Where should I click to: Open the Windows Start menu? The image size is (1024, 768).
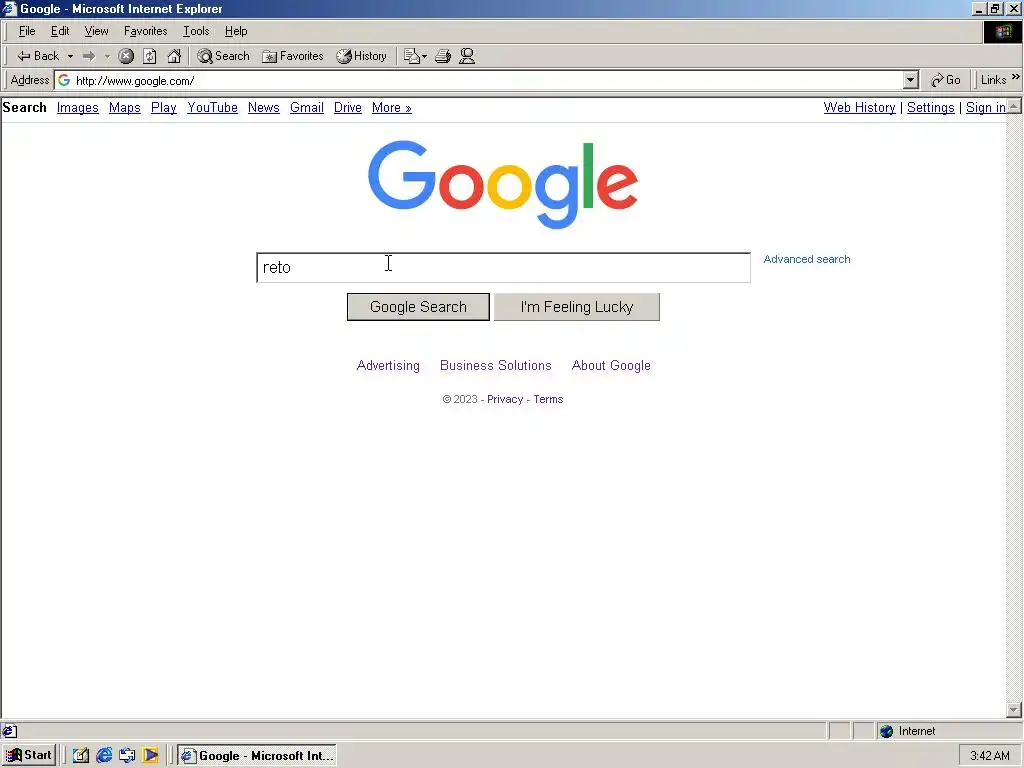[29, 756]
